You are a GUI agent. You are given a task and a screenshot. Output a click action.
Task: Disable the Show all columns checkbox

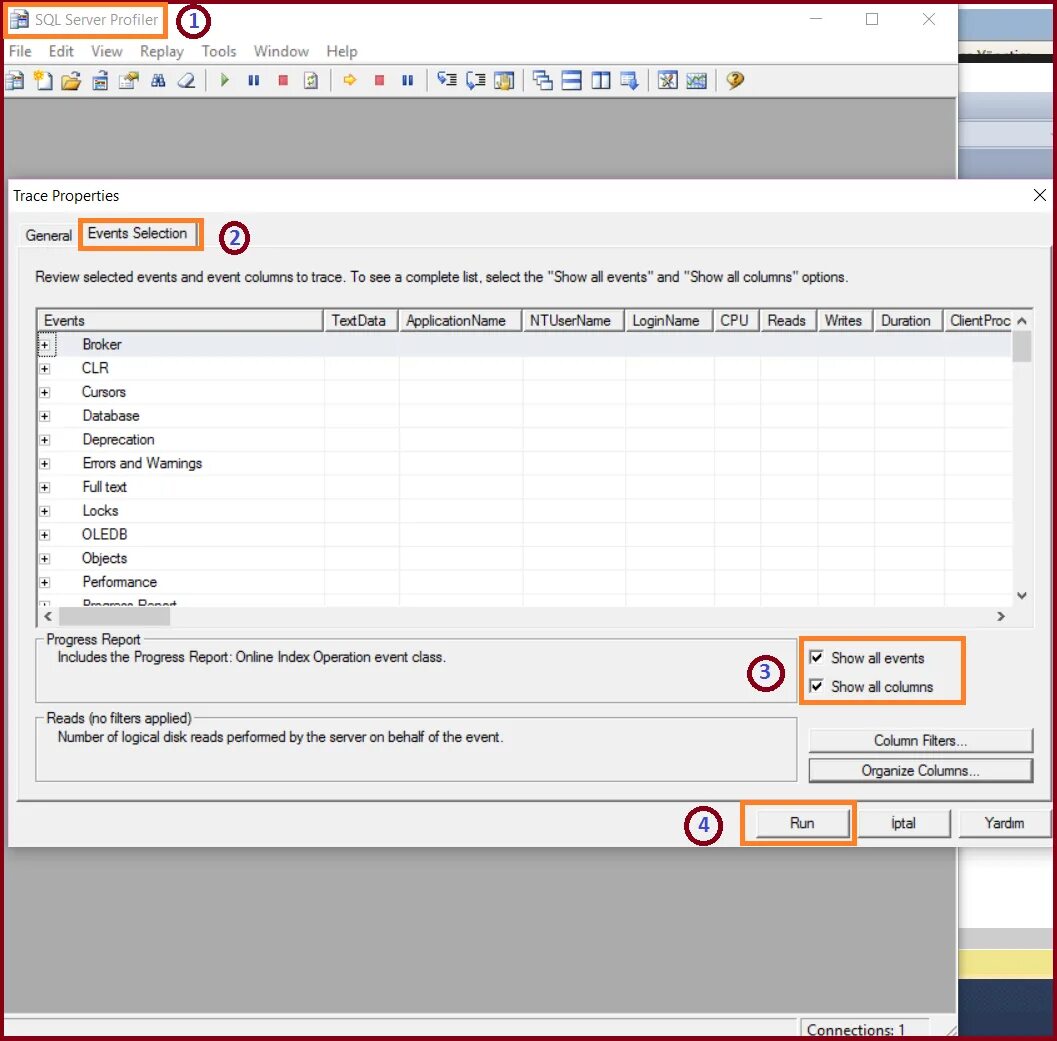click(x=816, y=686)
